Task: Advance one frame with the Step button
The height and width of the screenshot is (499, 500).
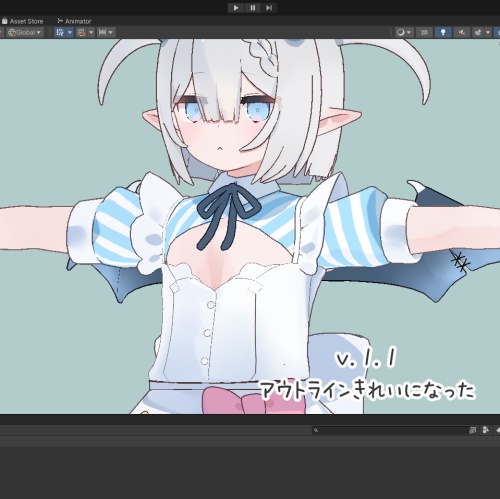Action: pyautogui.click(x=269, y=8)
